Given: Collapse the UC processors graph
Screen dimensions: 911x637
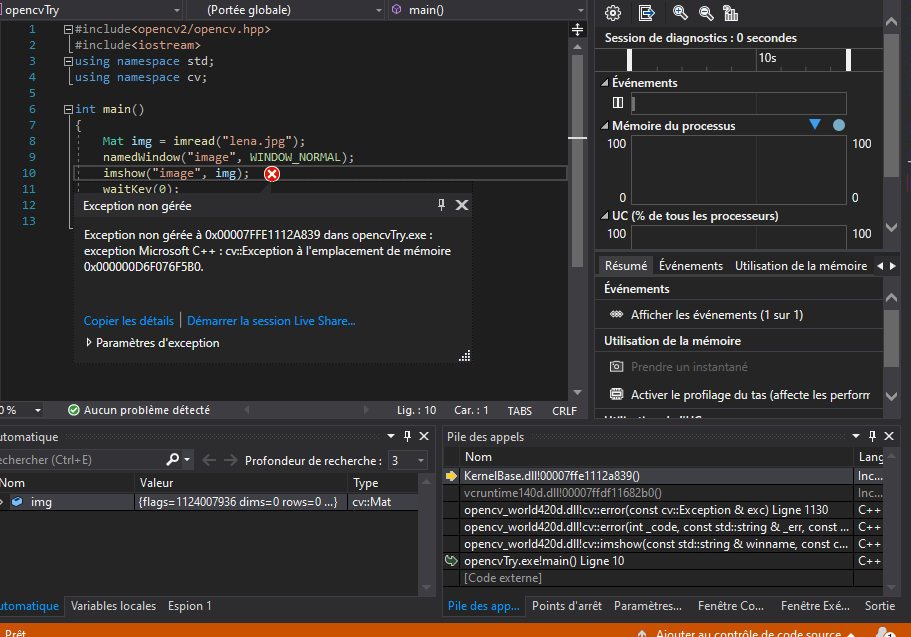Looking at the screenshot, I should click(x=605, y=216).
